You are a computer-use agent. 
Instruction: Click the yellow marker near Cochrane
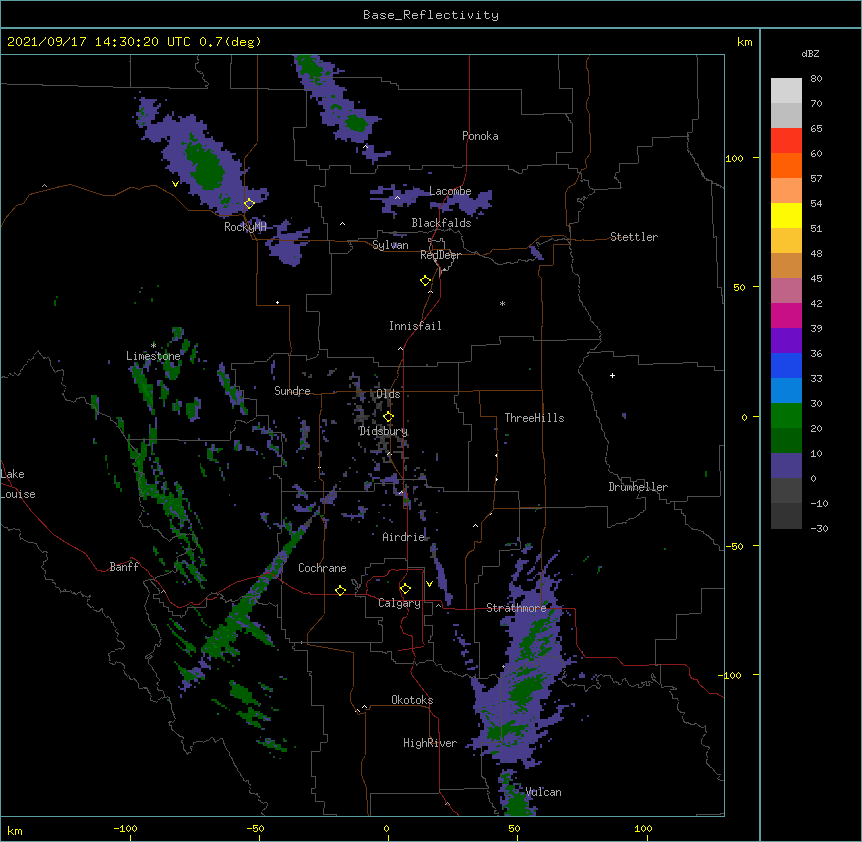point(340,590)
